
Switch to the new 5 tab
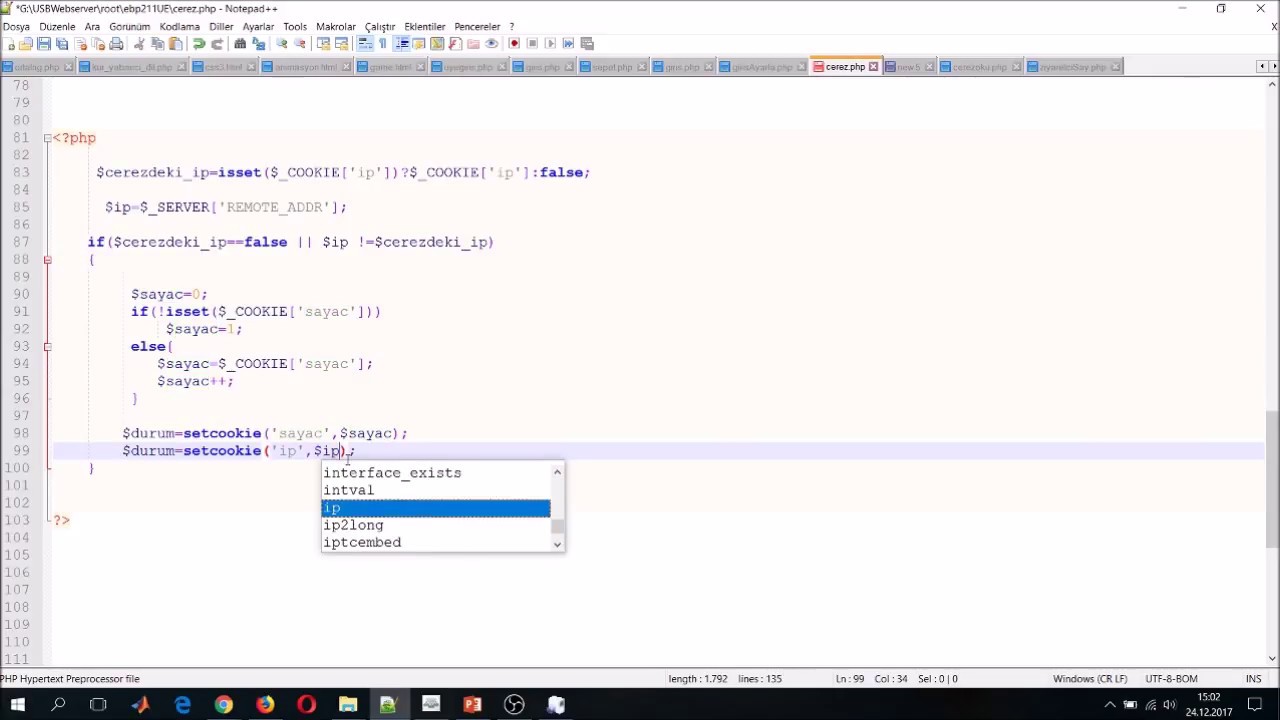point(908,67)
